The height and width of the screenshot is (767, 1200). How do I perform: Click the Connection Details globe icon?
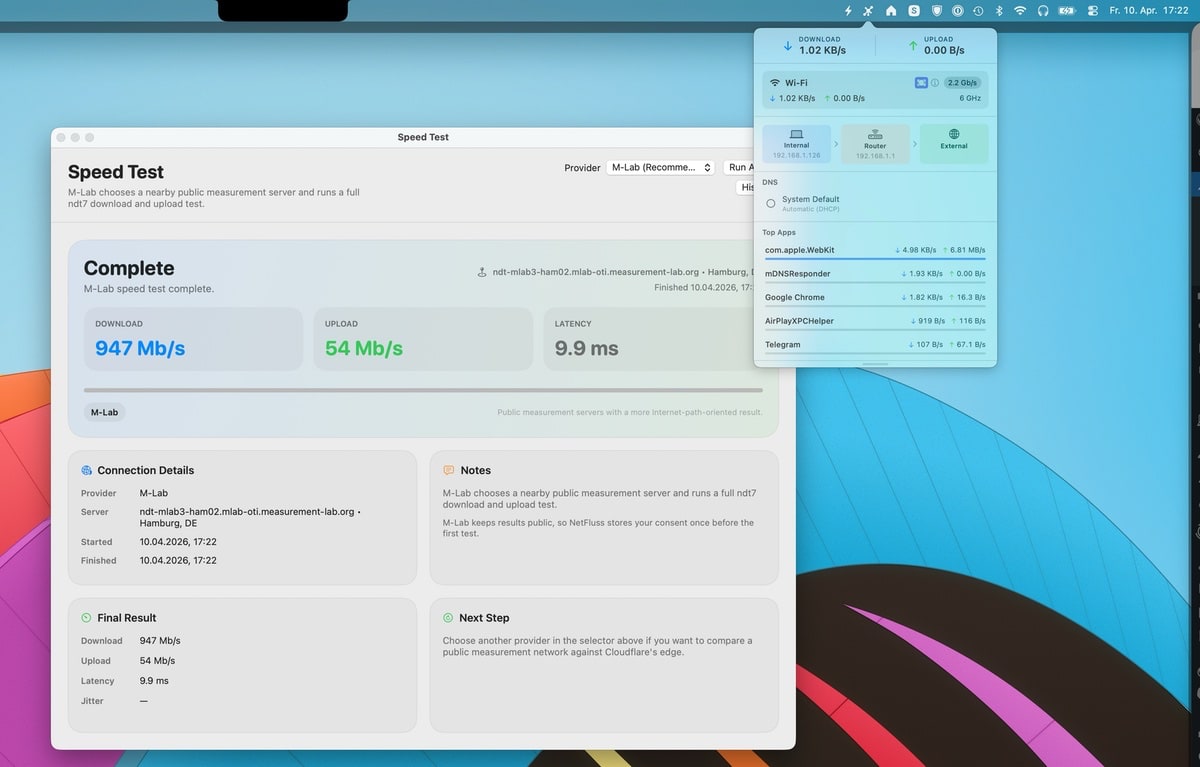(87, 470)
